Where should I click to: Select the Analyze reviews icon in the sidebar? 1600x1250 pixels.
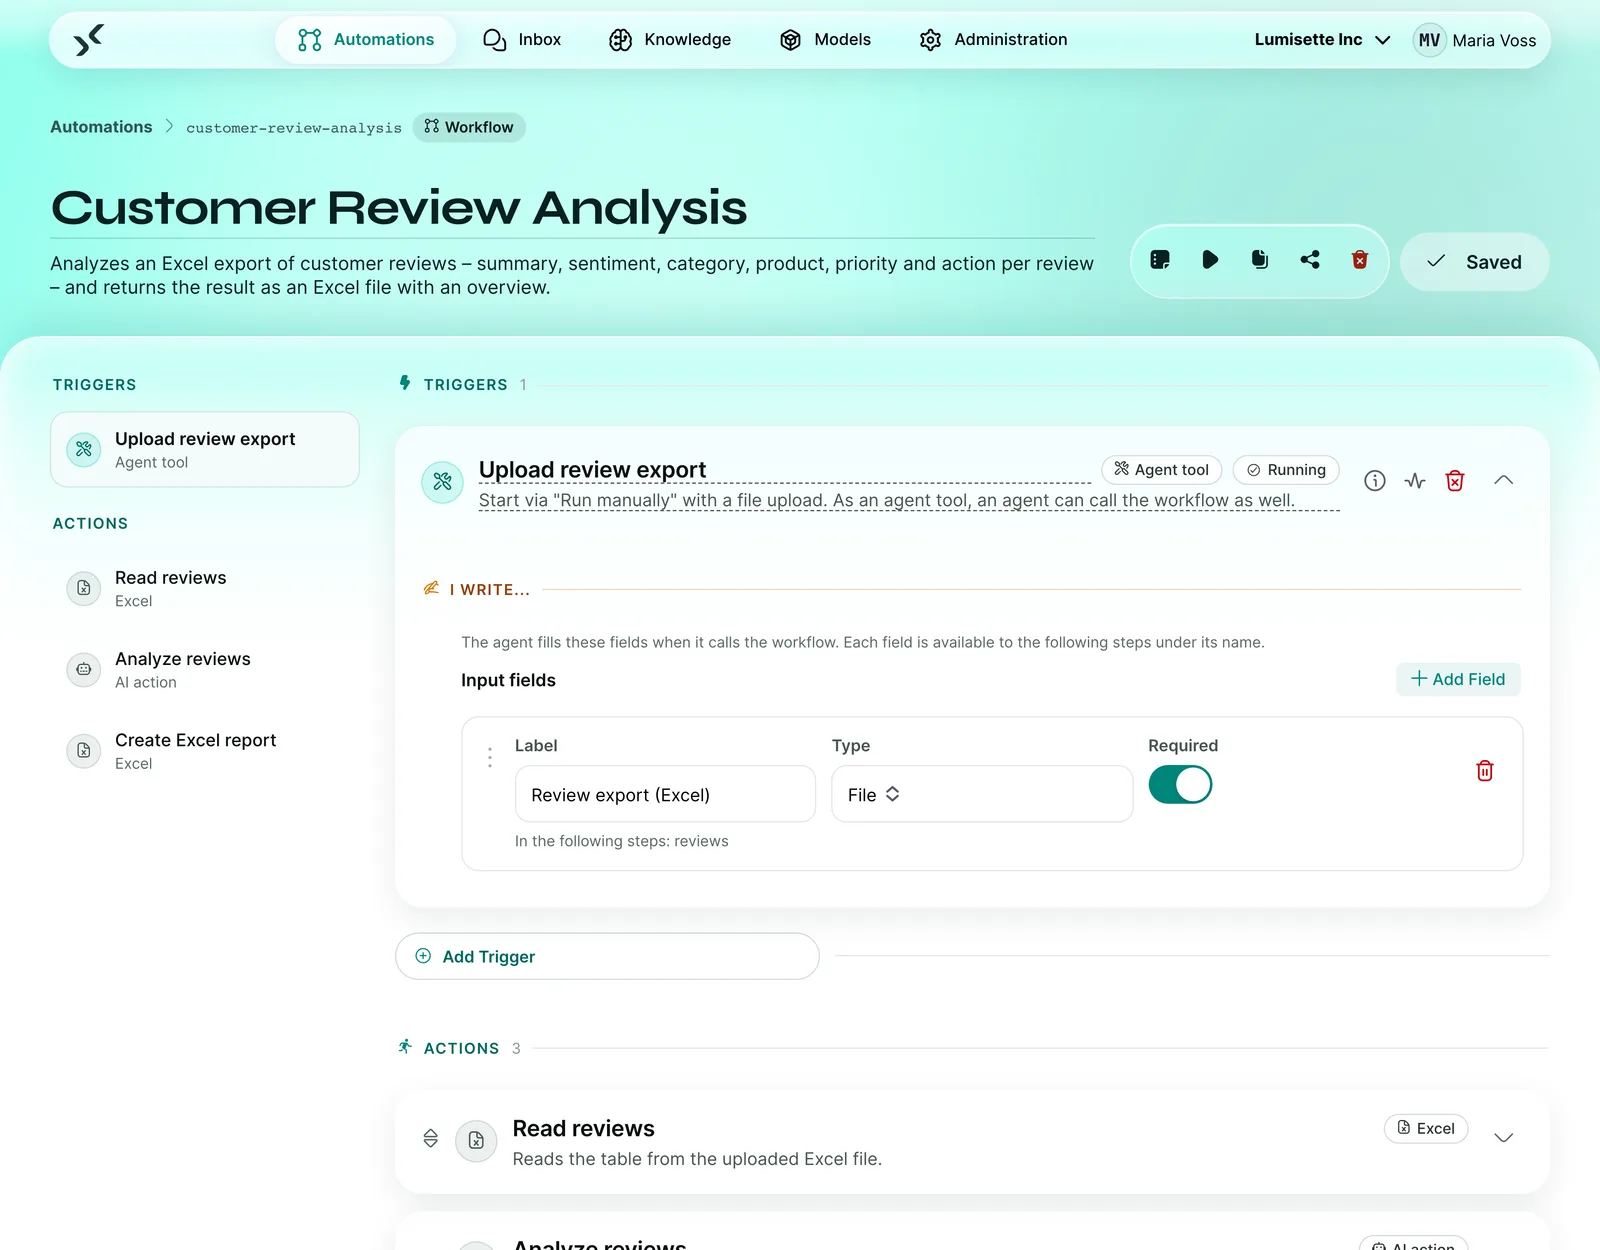84,669
